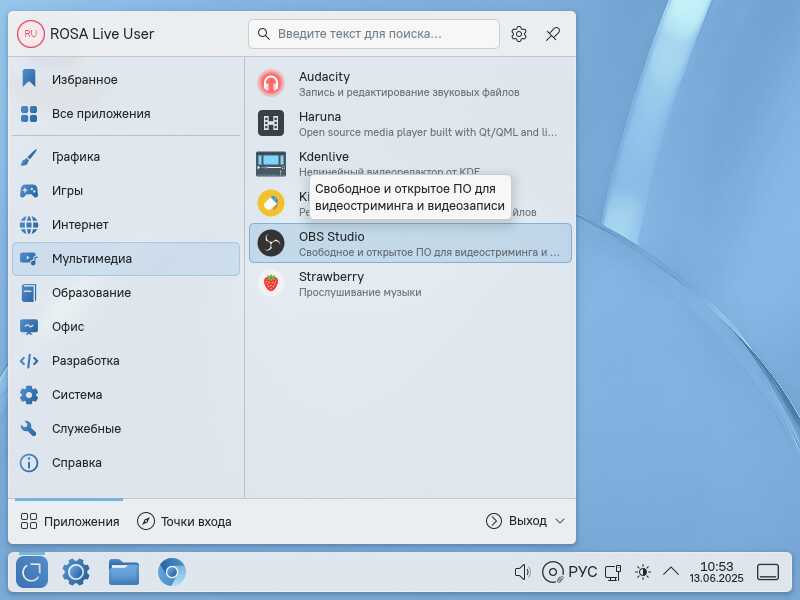
Task: Click the Audacity description text
Action: point(409,92)
